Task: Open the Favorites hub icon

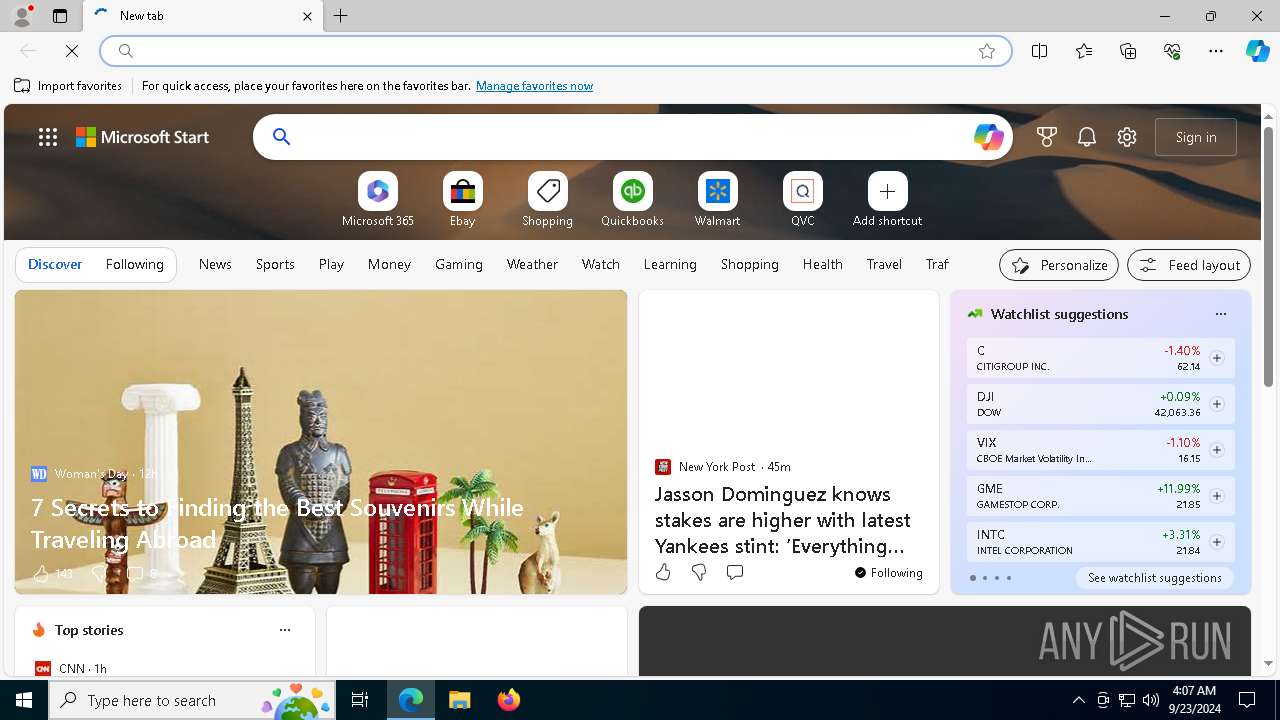Action: (x=1084, y=51)
